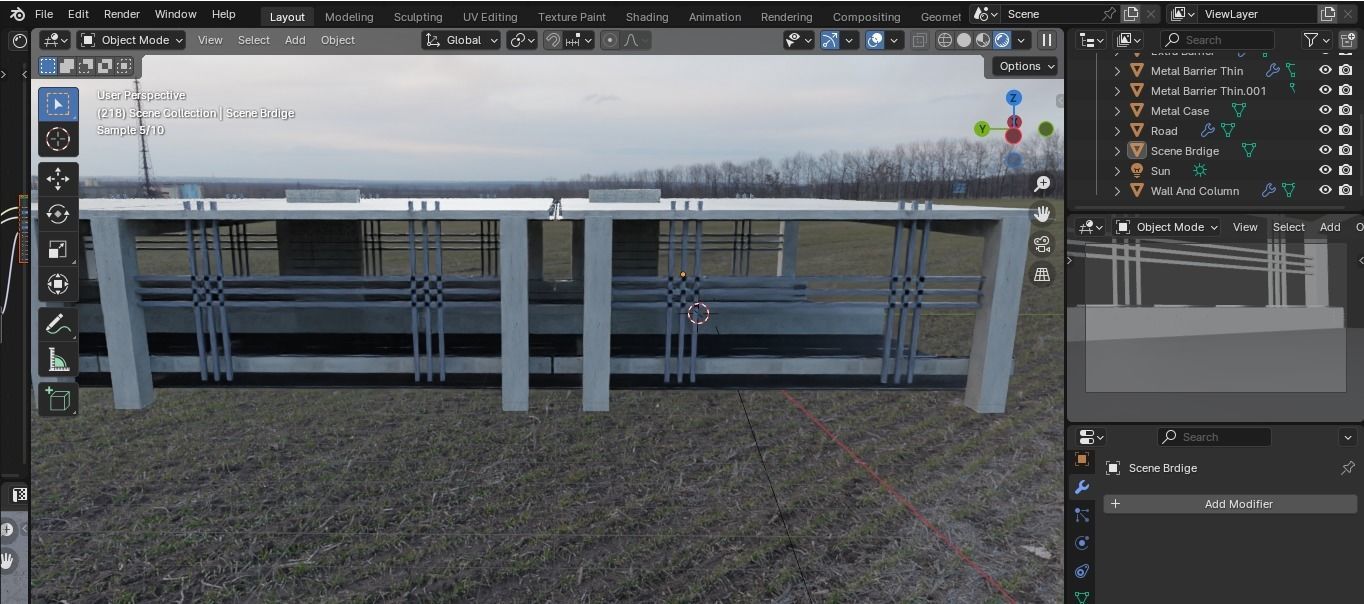Open the Object Constraints properties tab

pyautogui.click(x=1081, y=571)
